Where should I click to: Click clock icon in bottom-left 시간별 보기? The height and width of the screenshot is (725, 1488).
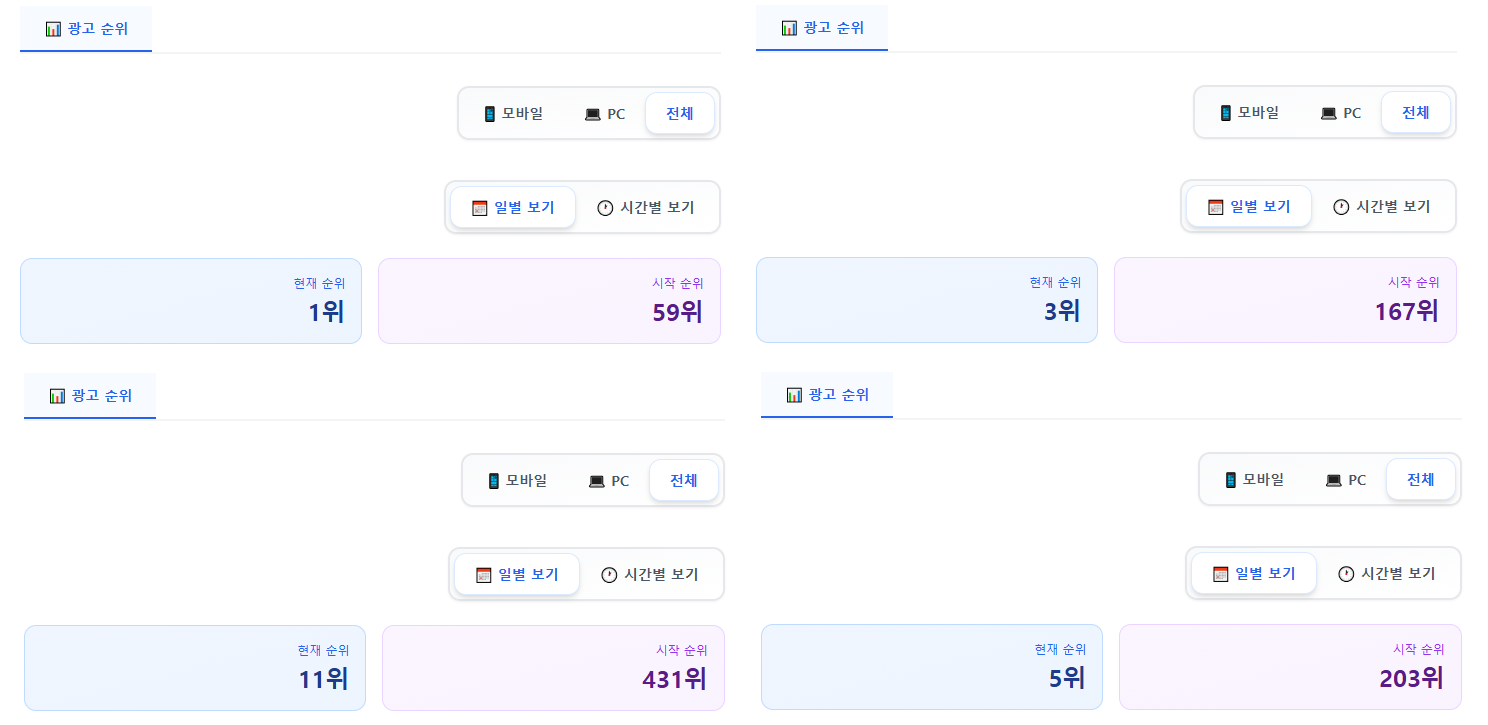point(609,575)
